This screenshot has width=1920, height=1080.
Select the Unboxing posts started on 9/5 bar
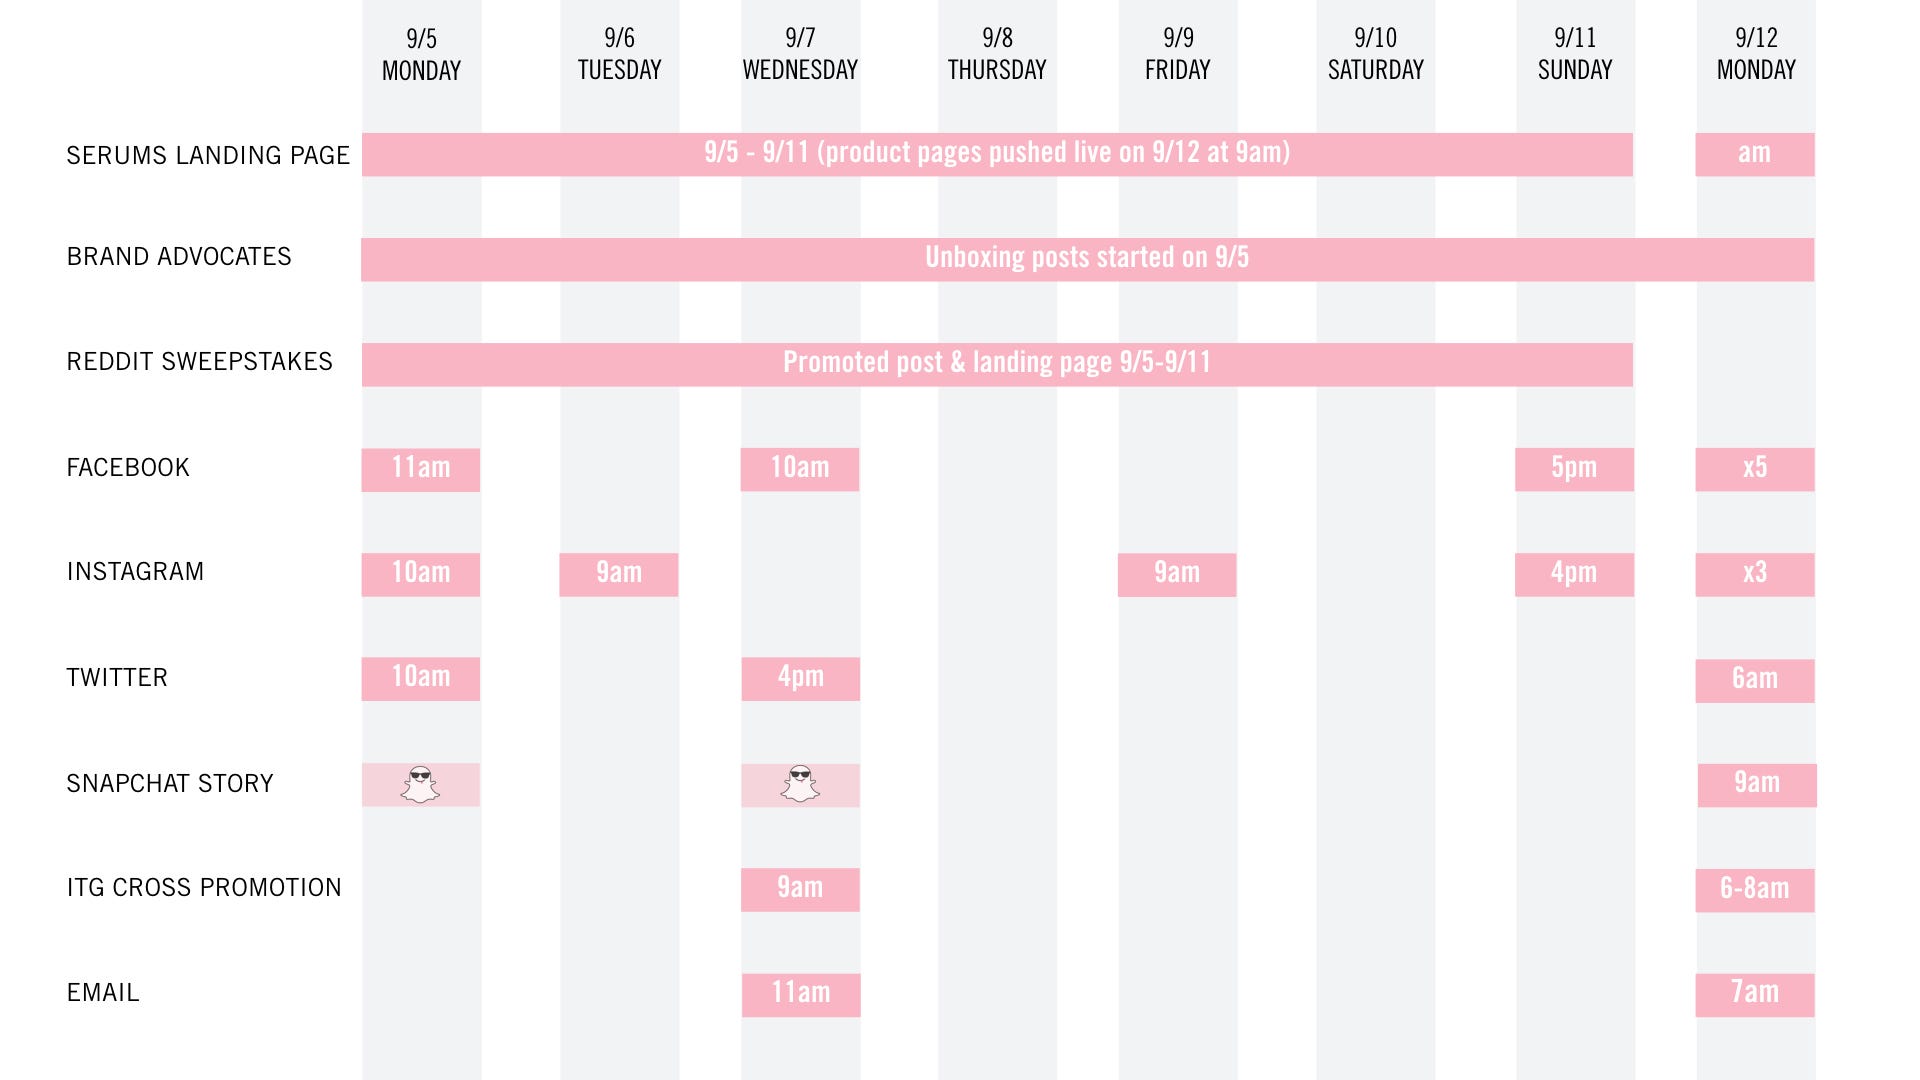(1087, 259)
